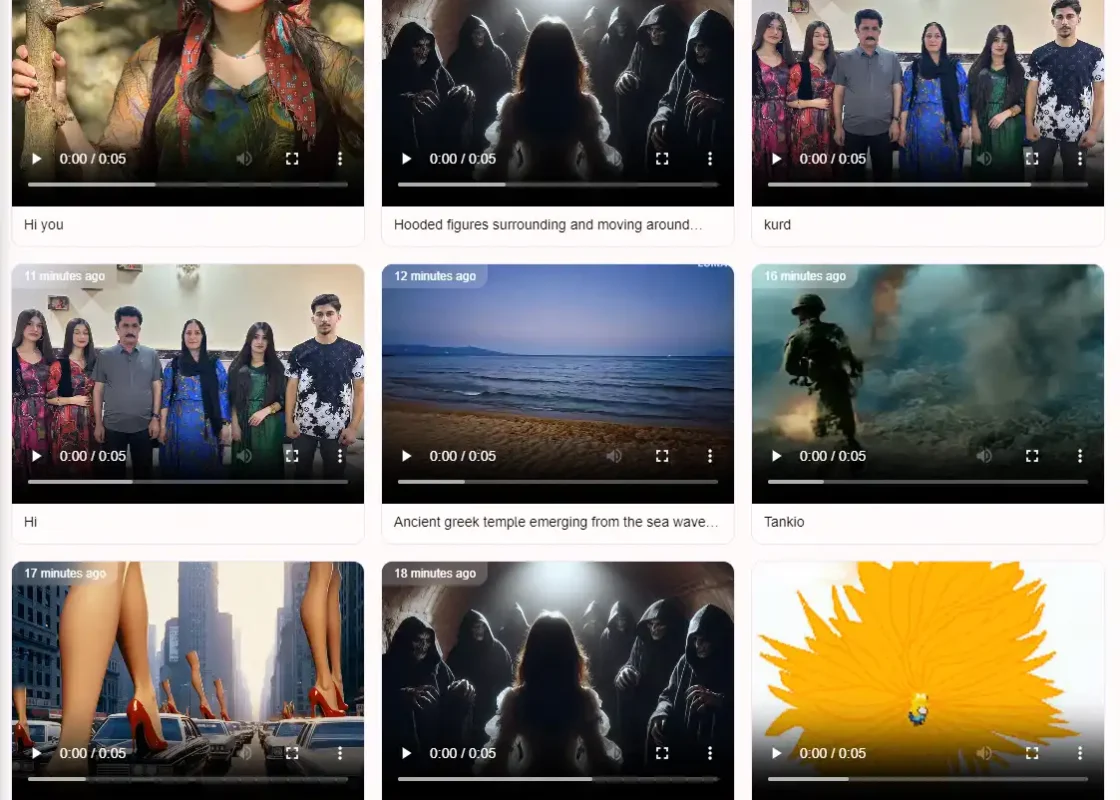Fullscreen the yellow flower video
The image size is (1120, 800).
click(x=1032, y=753)
